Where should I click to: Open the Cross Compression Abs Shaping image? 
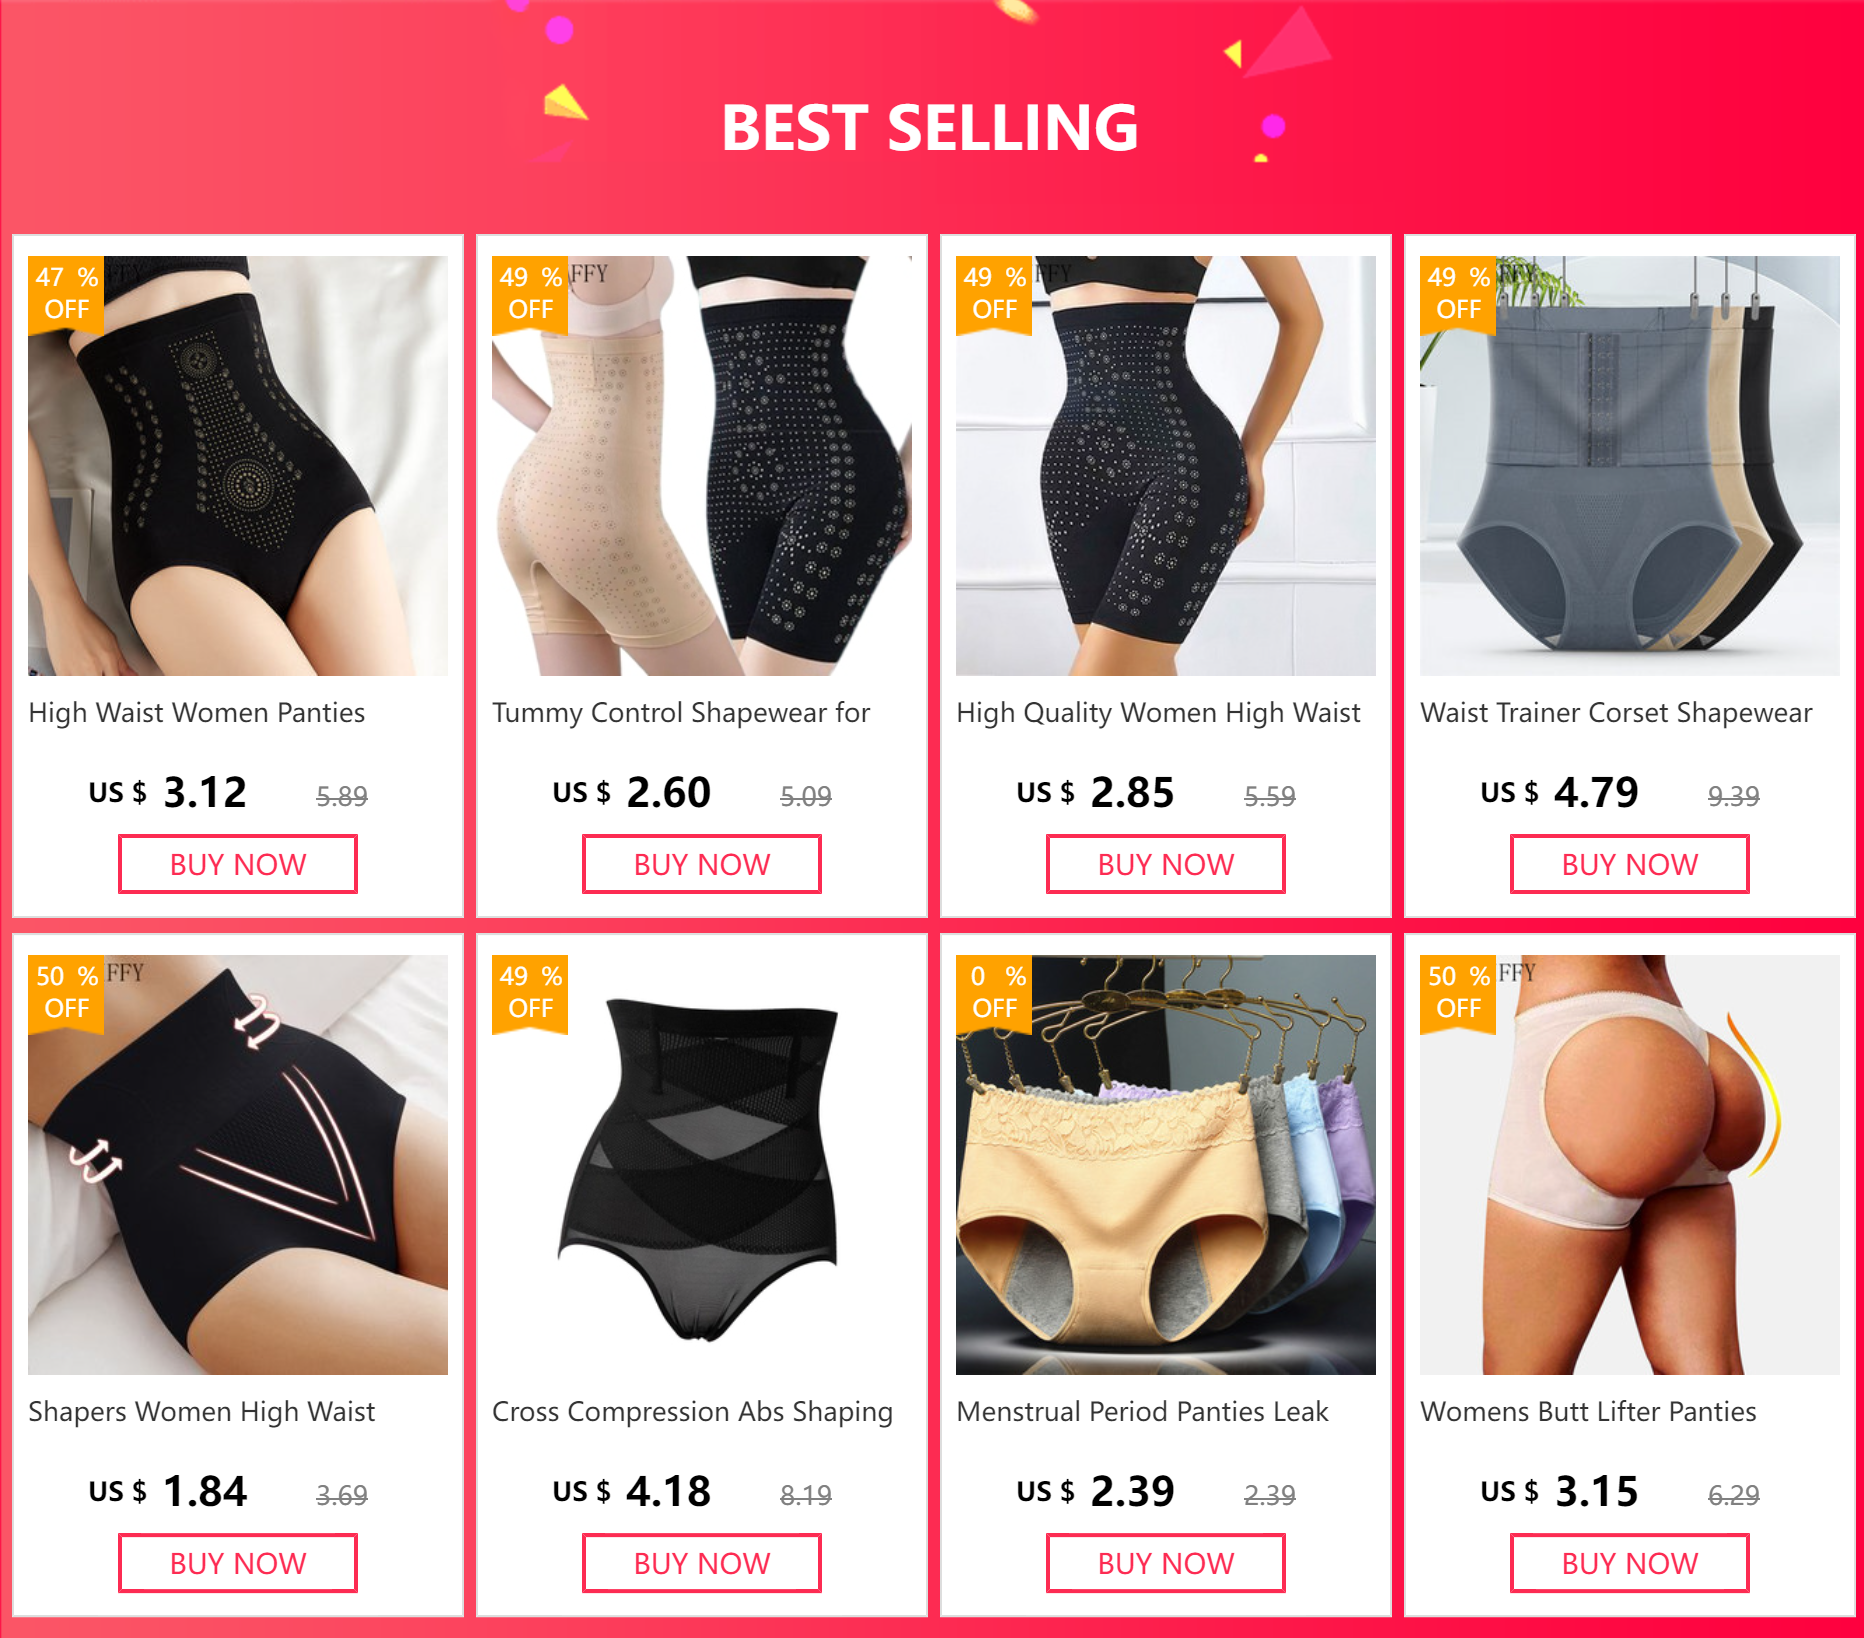pyautogui.click(x=702, y=1165)
